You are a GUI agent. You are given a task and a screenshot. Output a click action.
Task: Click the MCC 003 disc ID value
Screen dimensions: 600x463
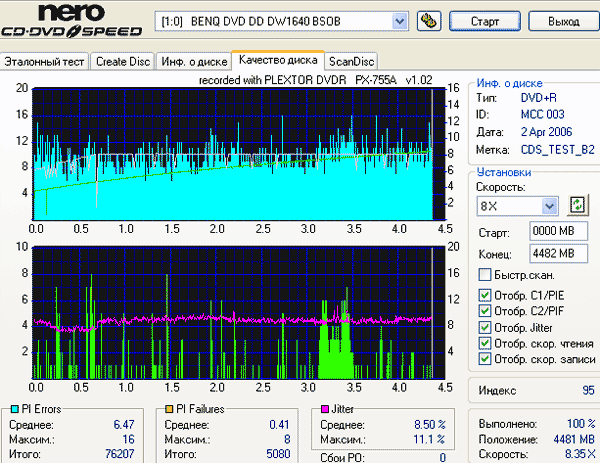(x=542, y=114)
